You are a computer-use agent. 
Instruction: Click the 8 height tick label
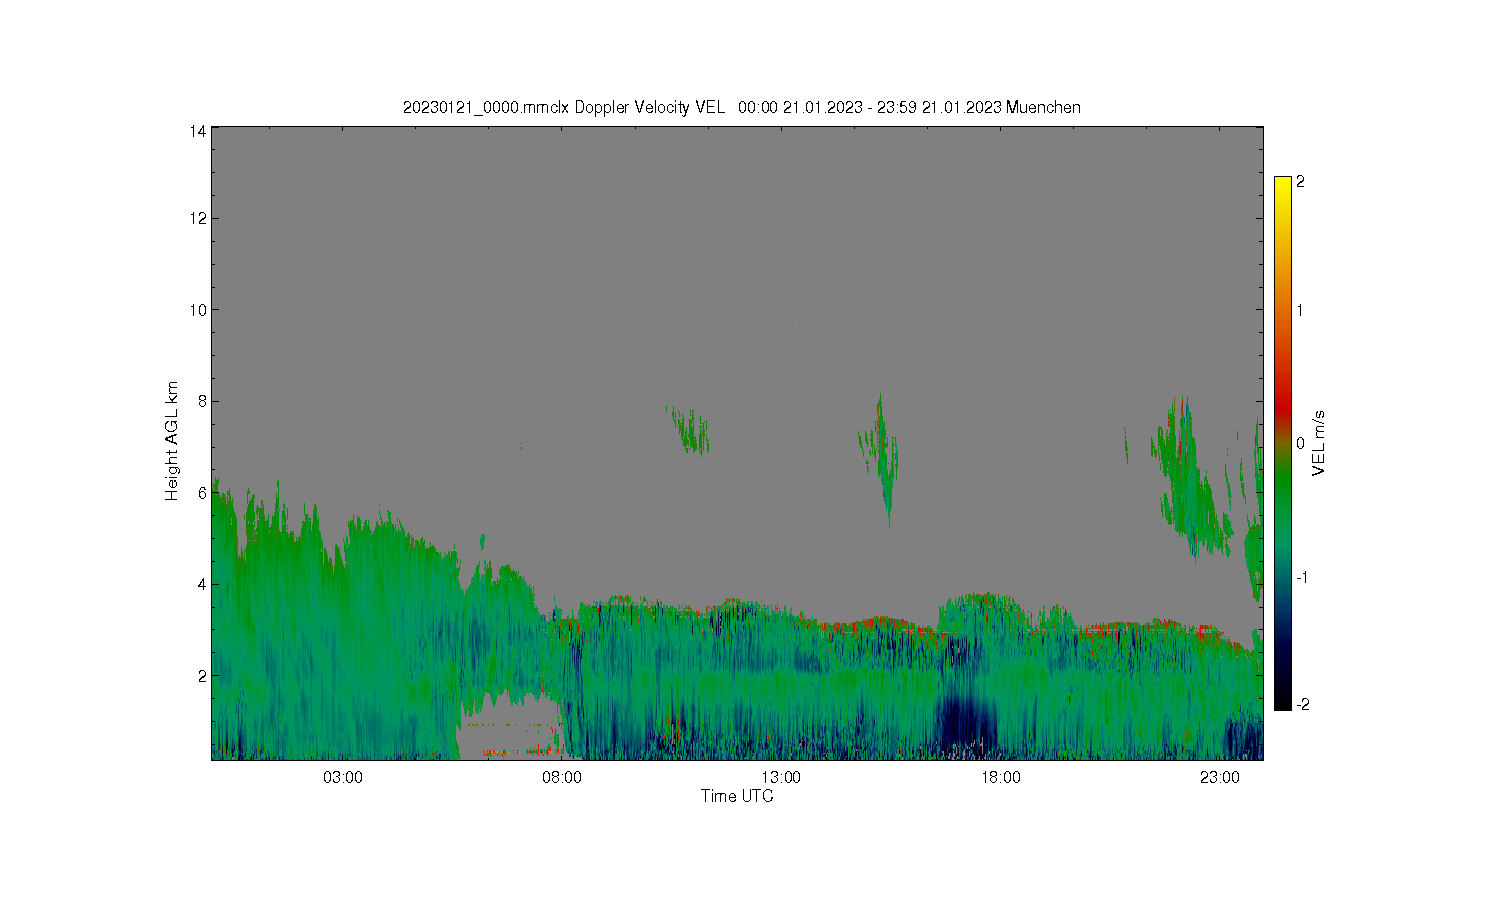202,401
